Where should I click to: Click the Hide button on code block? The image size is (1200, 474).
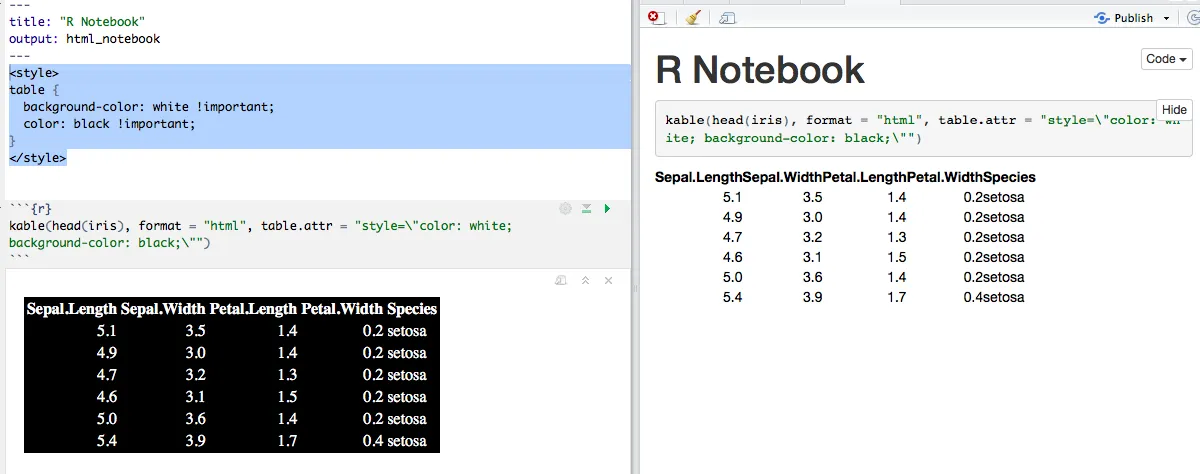1174,110
